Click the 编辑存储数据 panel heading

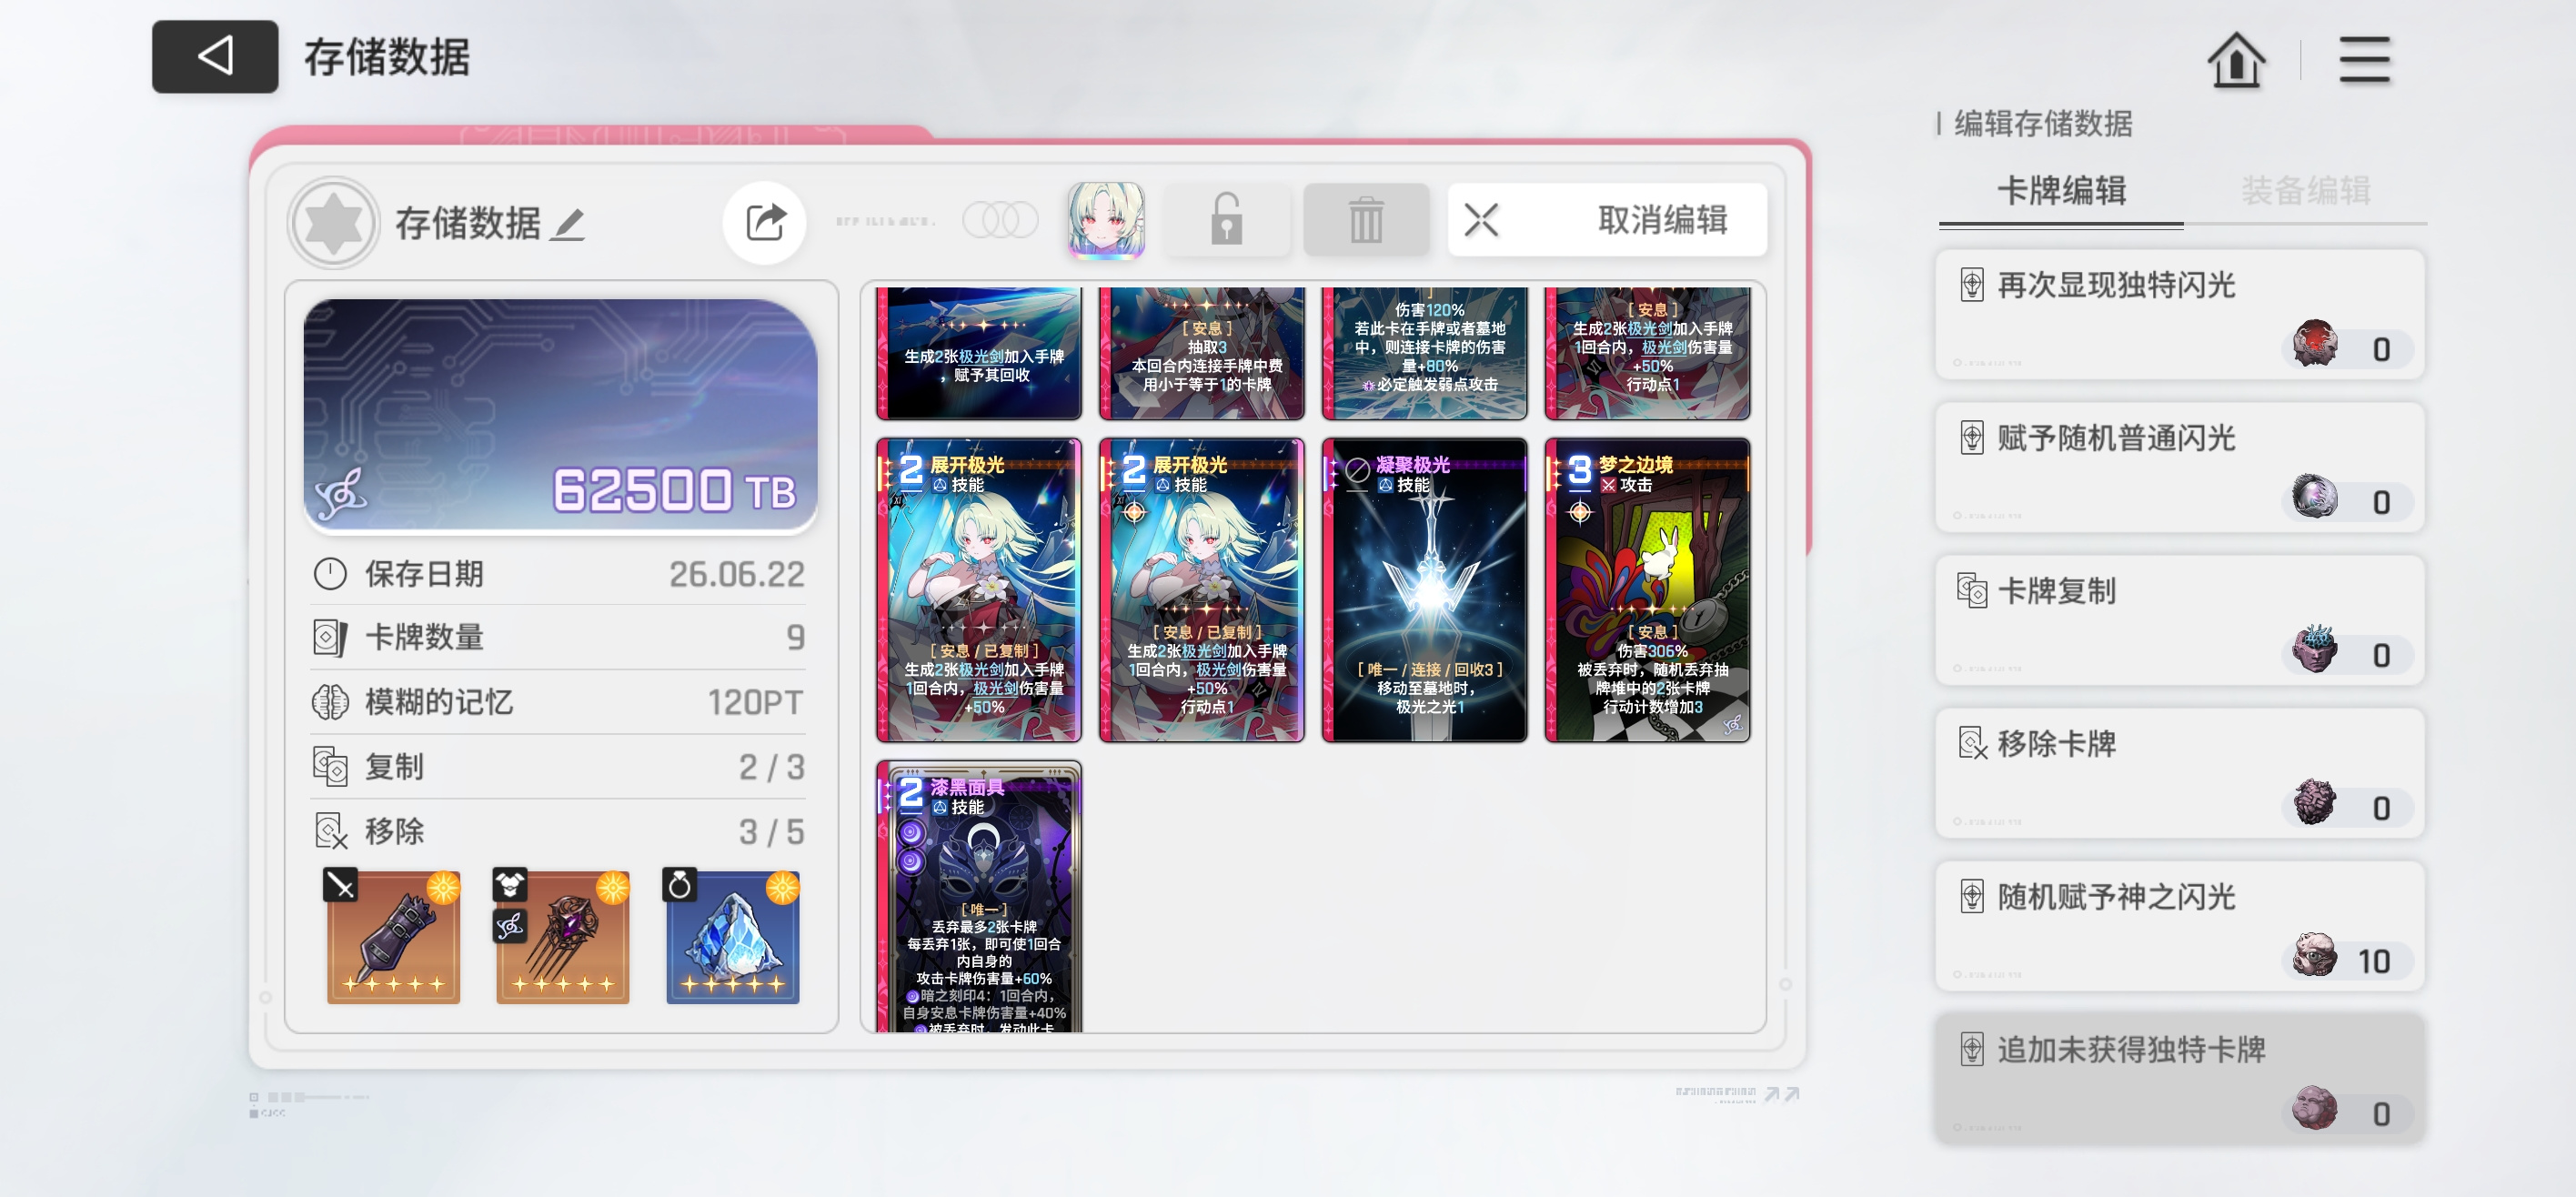coord(2043,123)
